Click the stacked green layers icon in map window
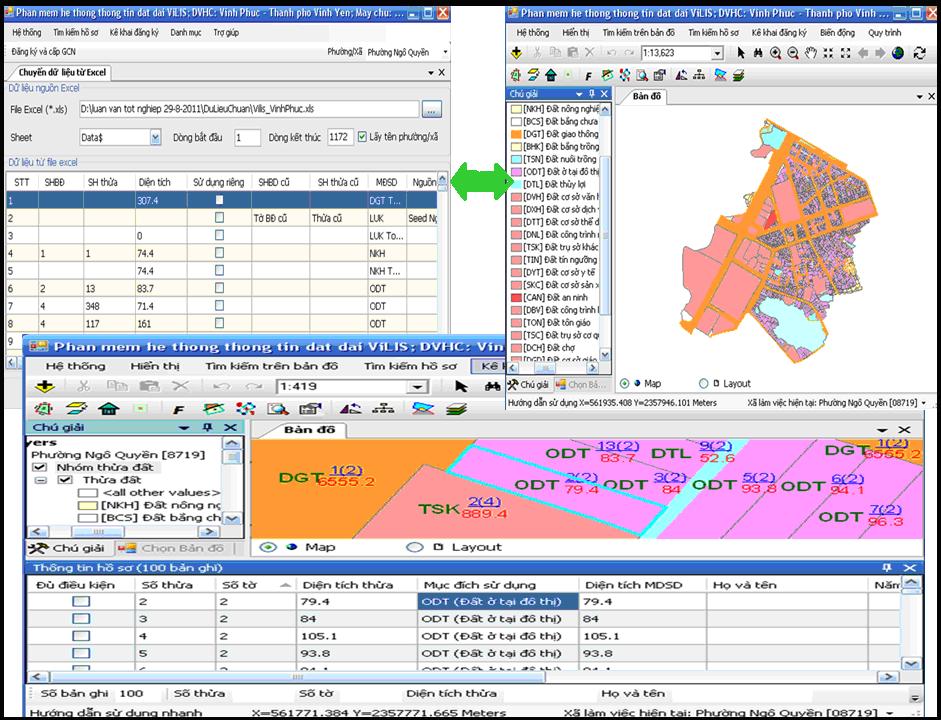Image resolution: width=941 pixels, height=720 pixels. tap(739, 75)
